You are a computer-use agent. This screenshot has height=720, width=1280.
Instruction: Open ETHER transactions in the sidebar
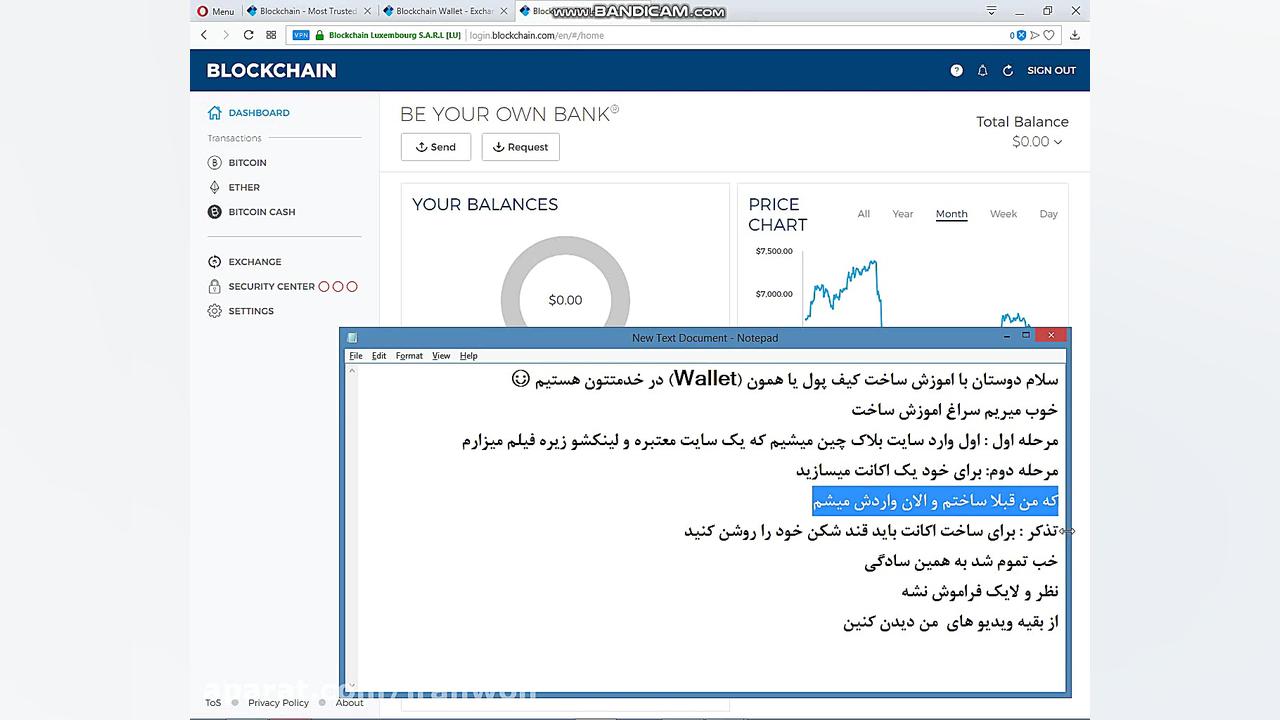pyautogui.click(x=244, y=187)
